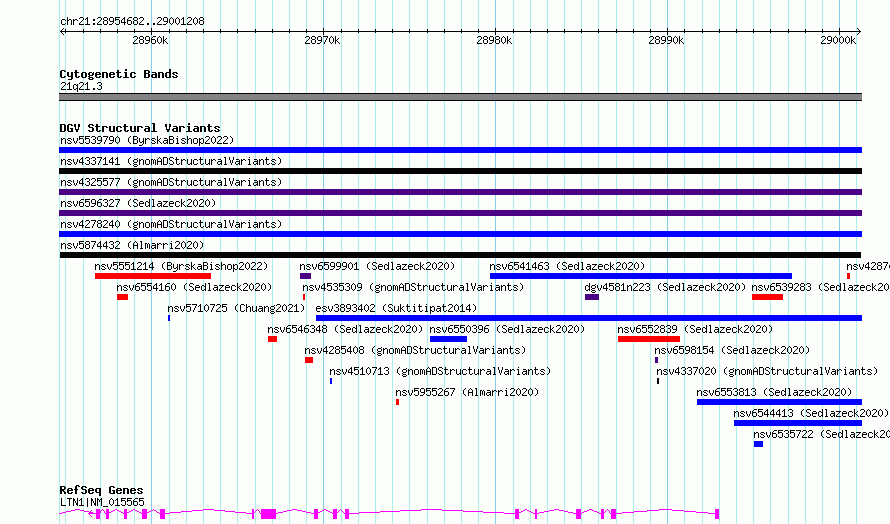Click the blue nsv6544413 bar
Viewport: 890px width, 524px height.
coord(798,423)
